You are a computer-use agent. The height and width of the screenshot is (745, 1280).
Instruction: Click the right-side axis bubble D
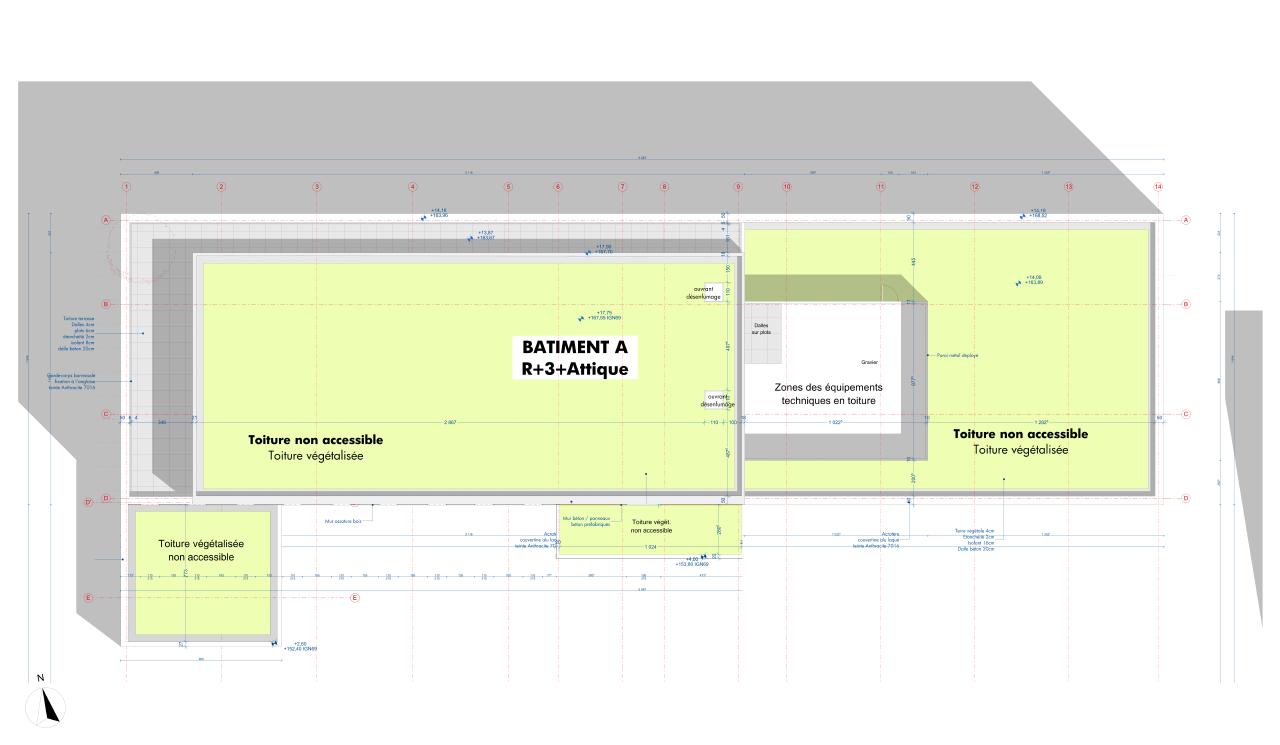[x=1186, y=498]
